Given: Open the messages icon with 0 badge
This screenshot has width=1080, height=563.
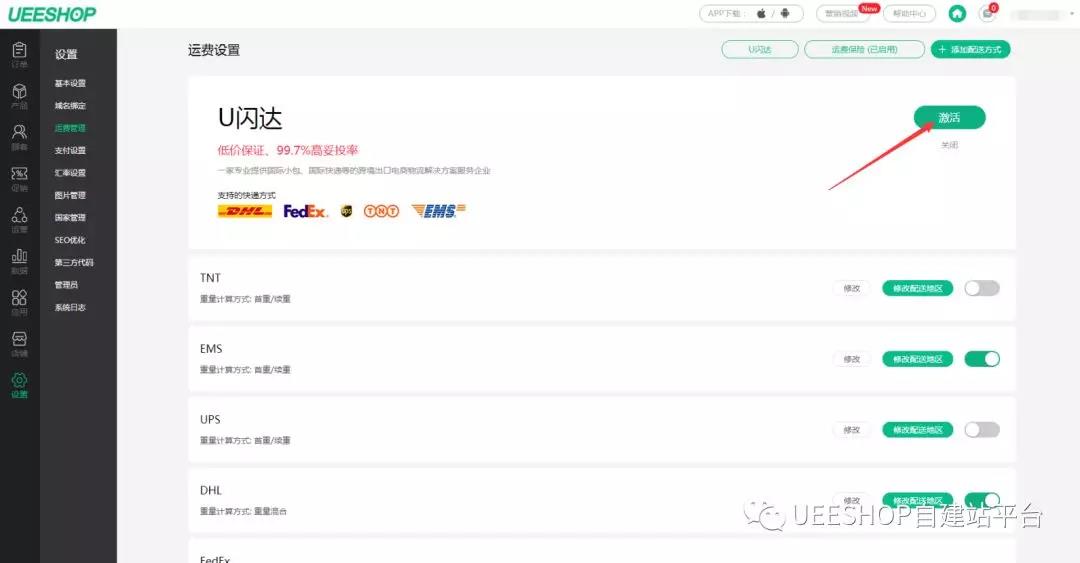Looking at the screenshot, I should 987,13.
